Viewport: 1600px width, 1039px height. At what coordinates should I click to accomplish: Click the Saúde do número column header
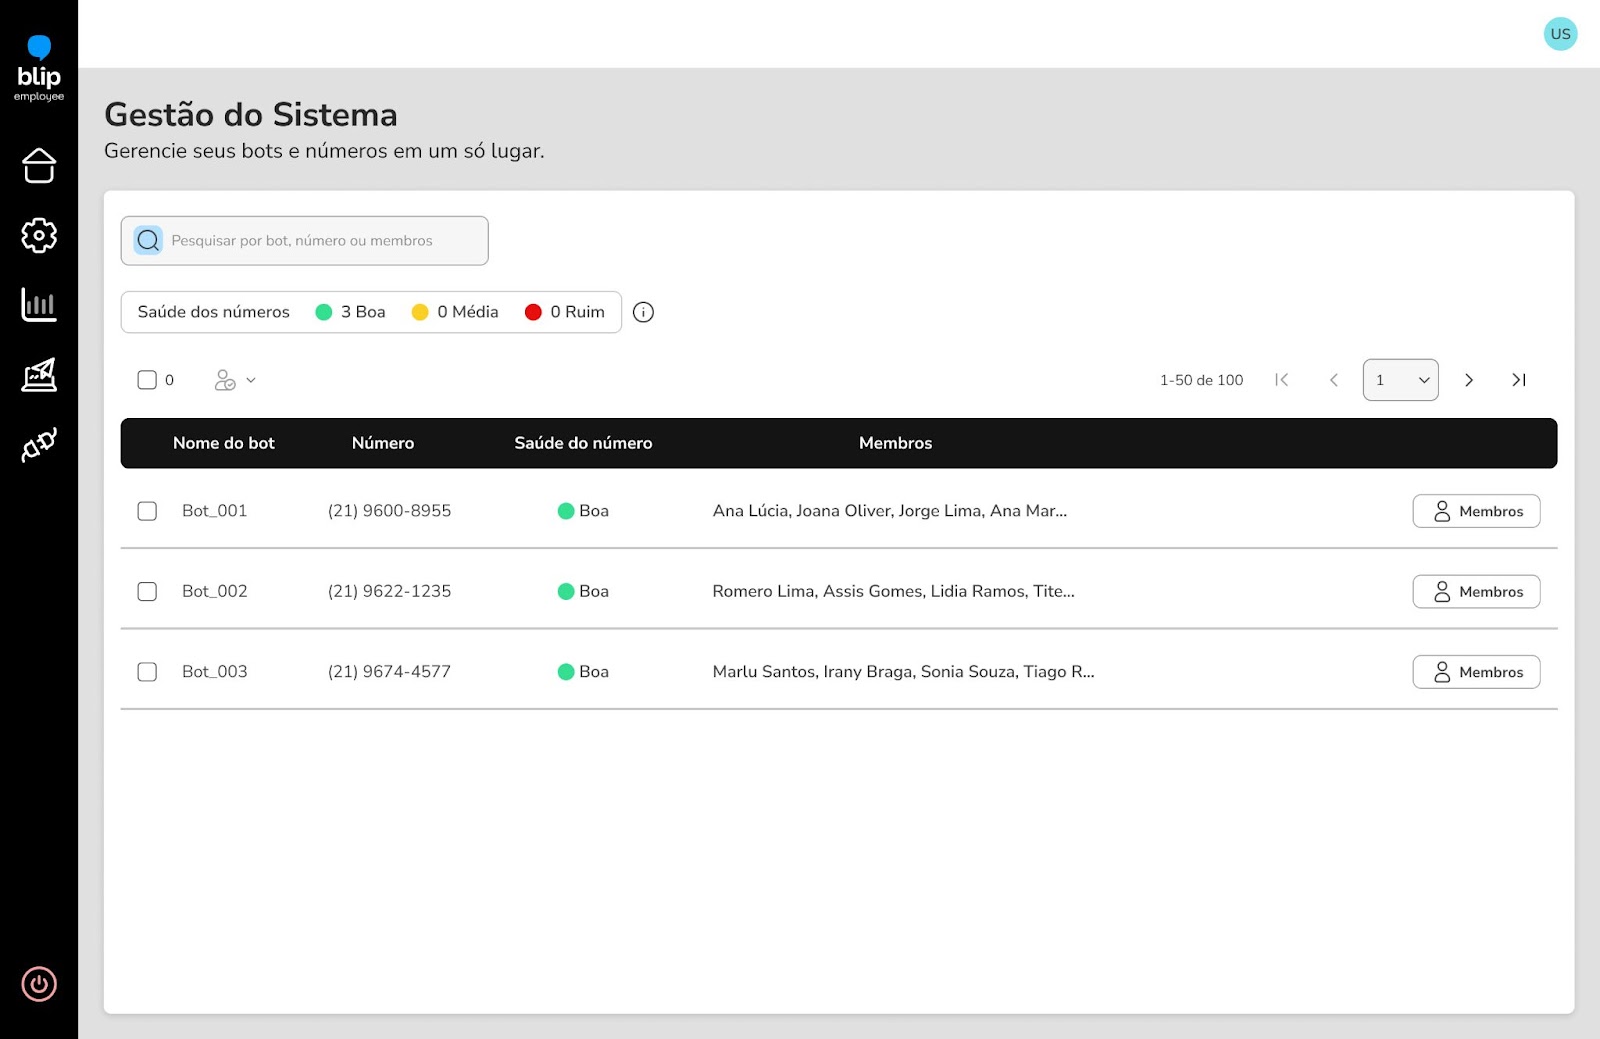[x=583, y=443]
